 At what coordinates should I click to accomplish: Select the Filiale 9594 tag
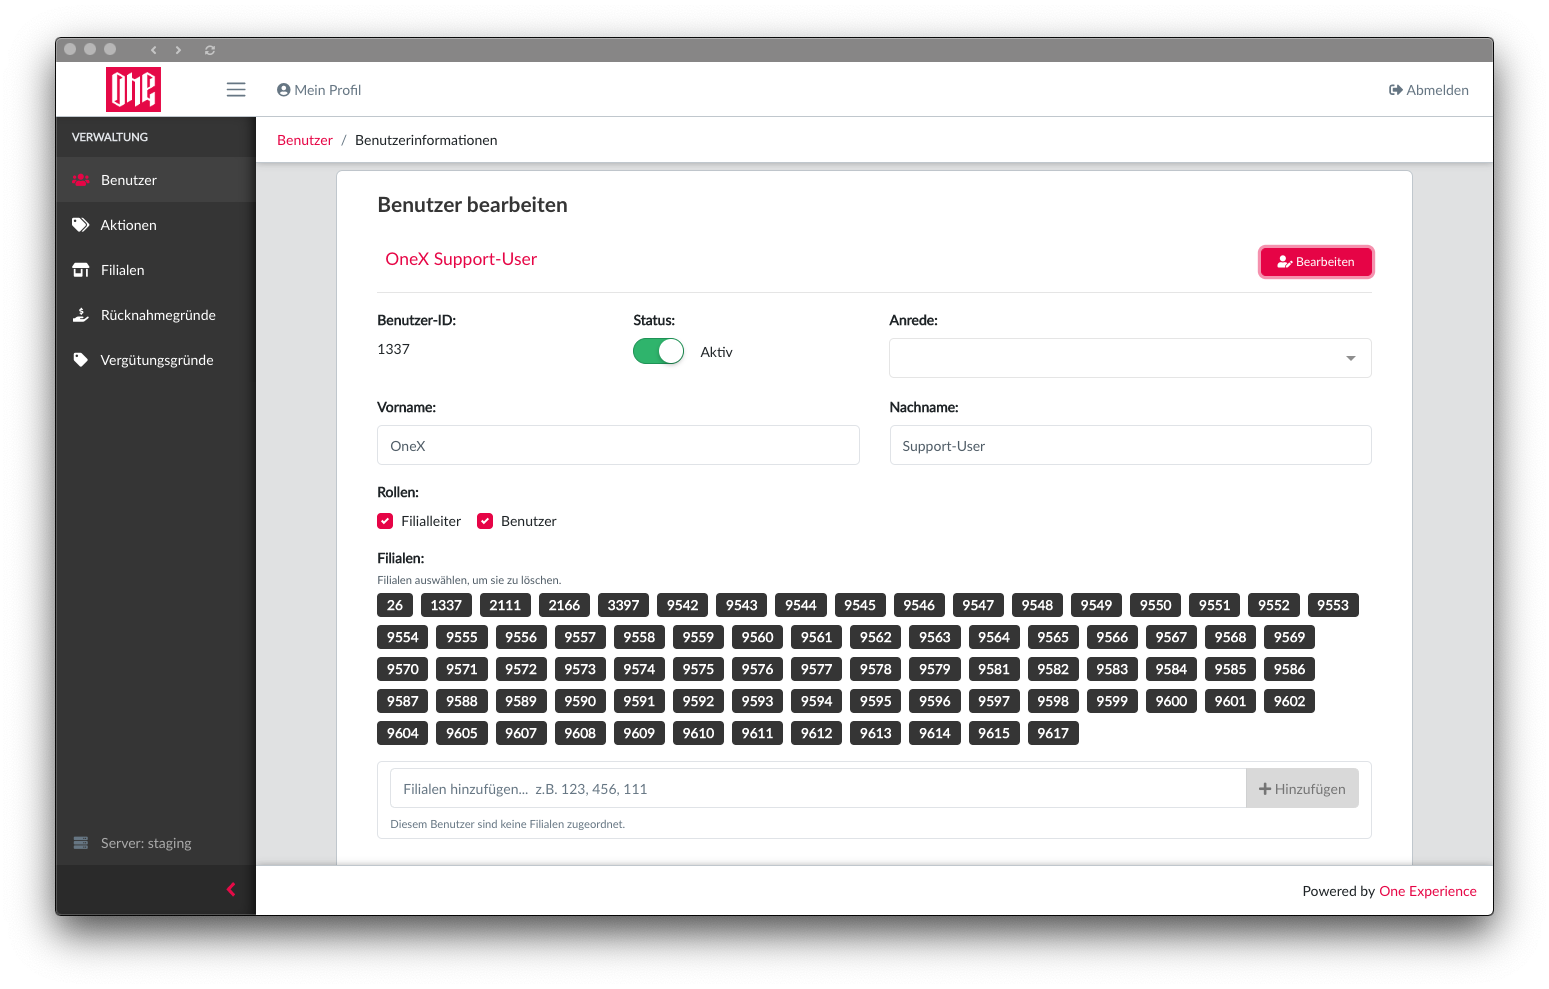[x=816, y=701]
